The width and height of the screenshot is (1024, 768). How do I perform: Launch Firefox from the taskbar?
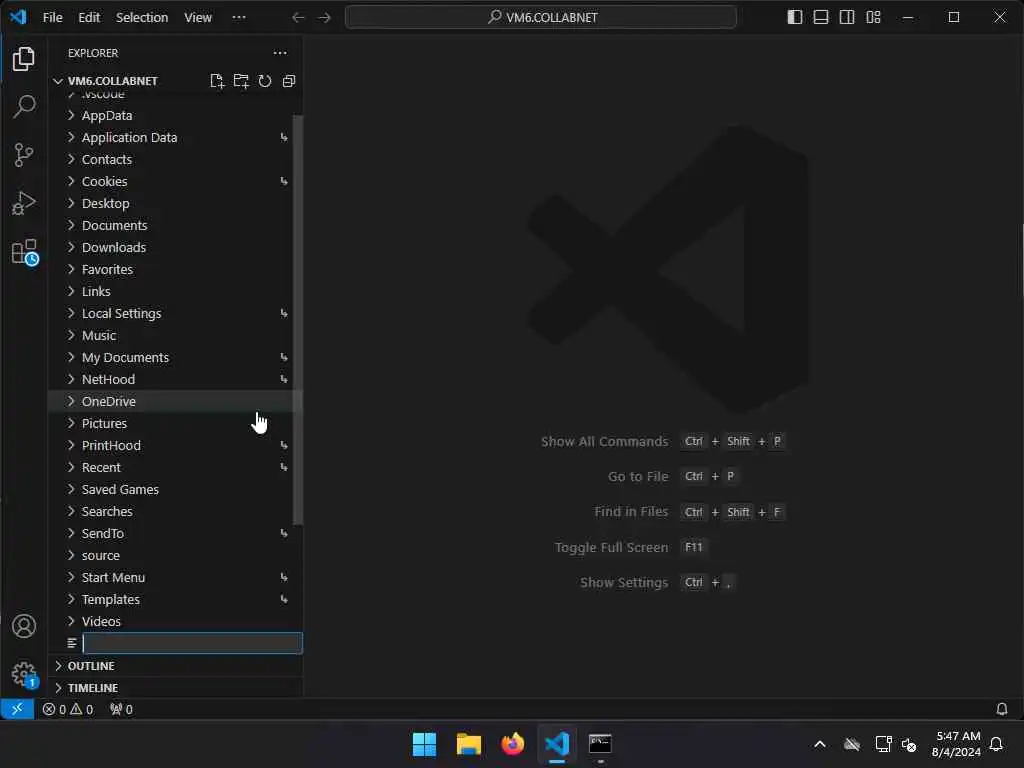(513, 744)
